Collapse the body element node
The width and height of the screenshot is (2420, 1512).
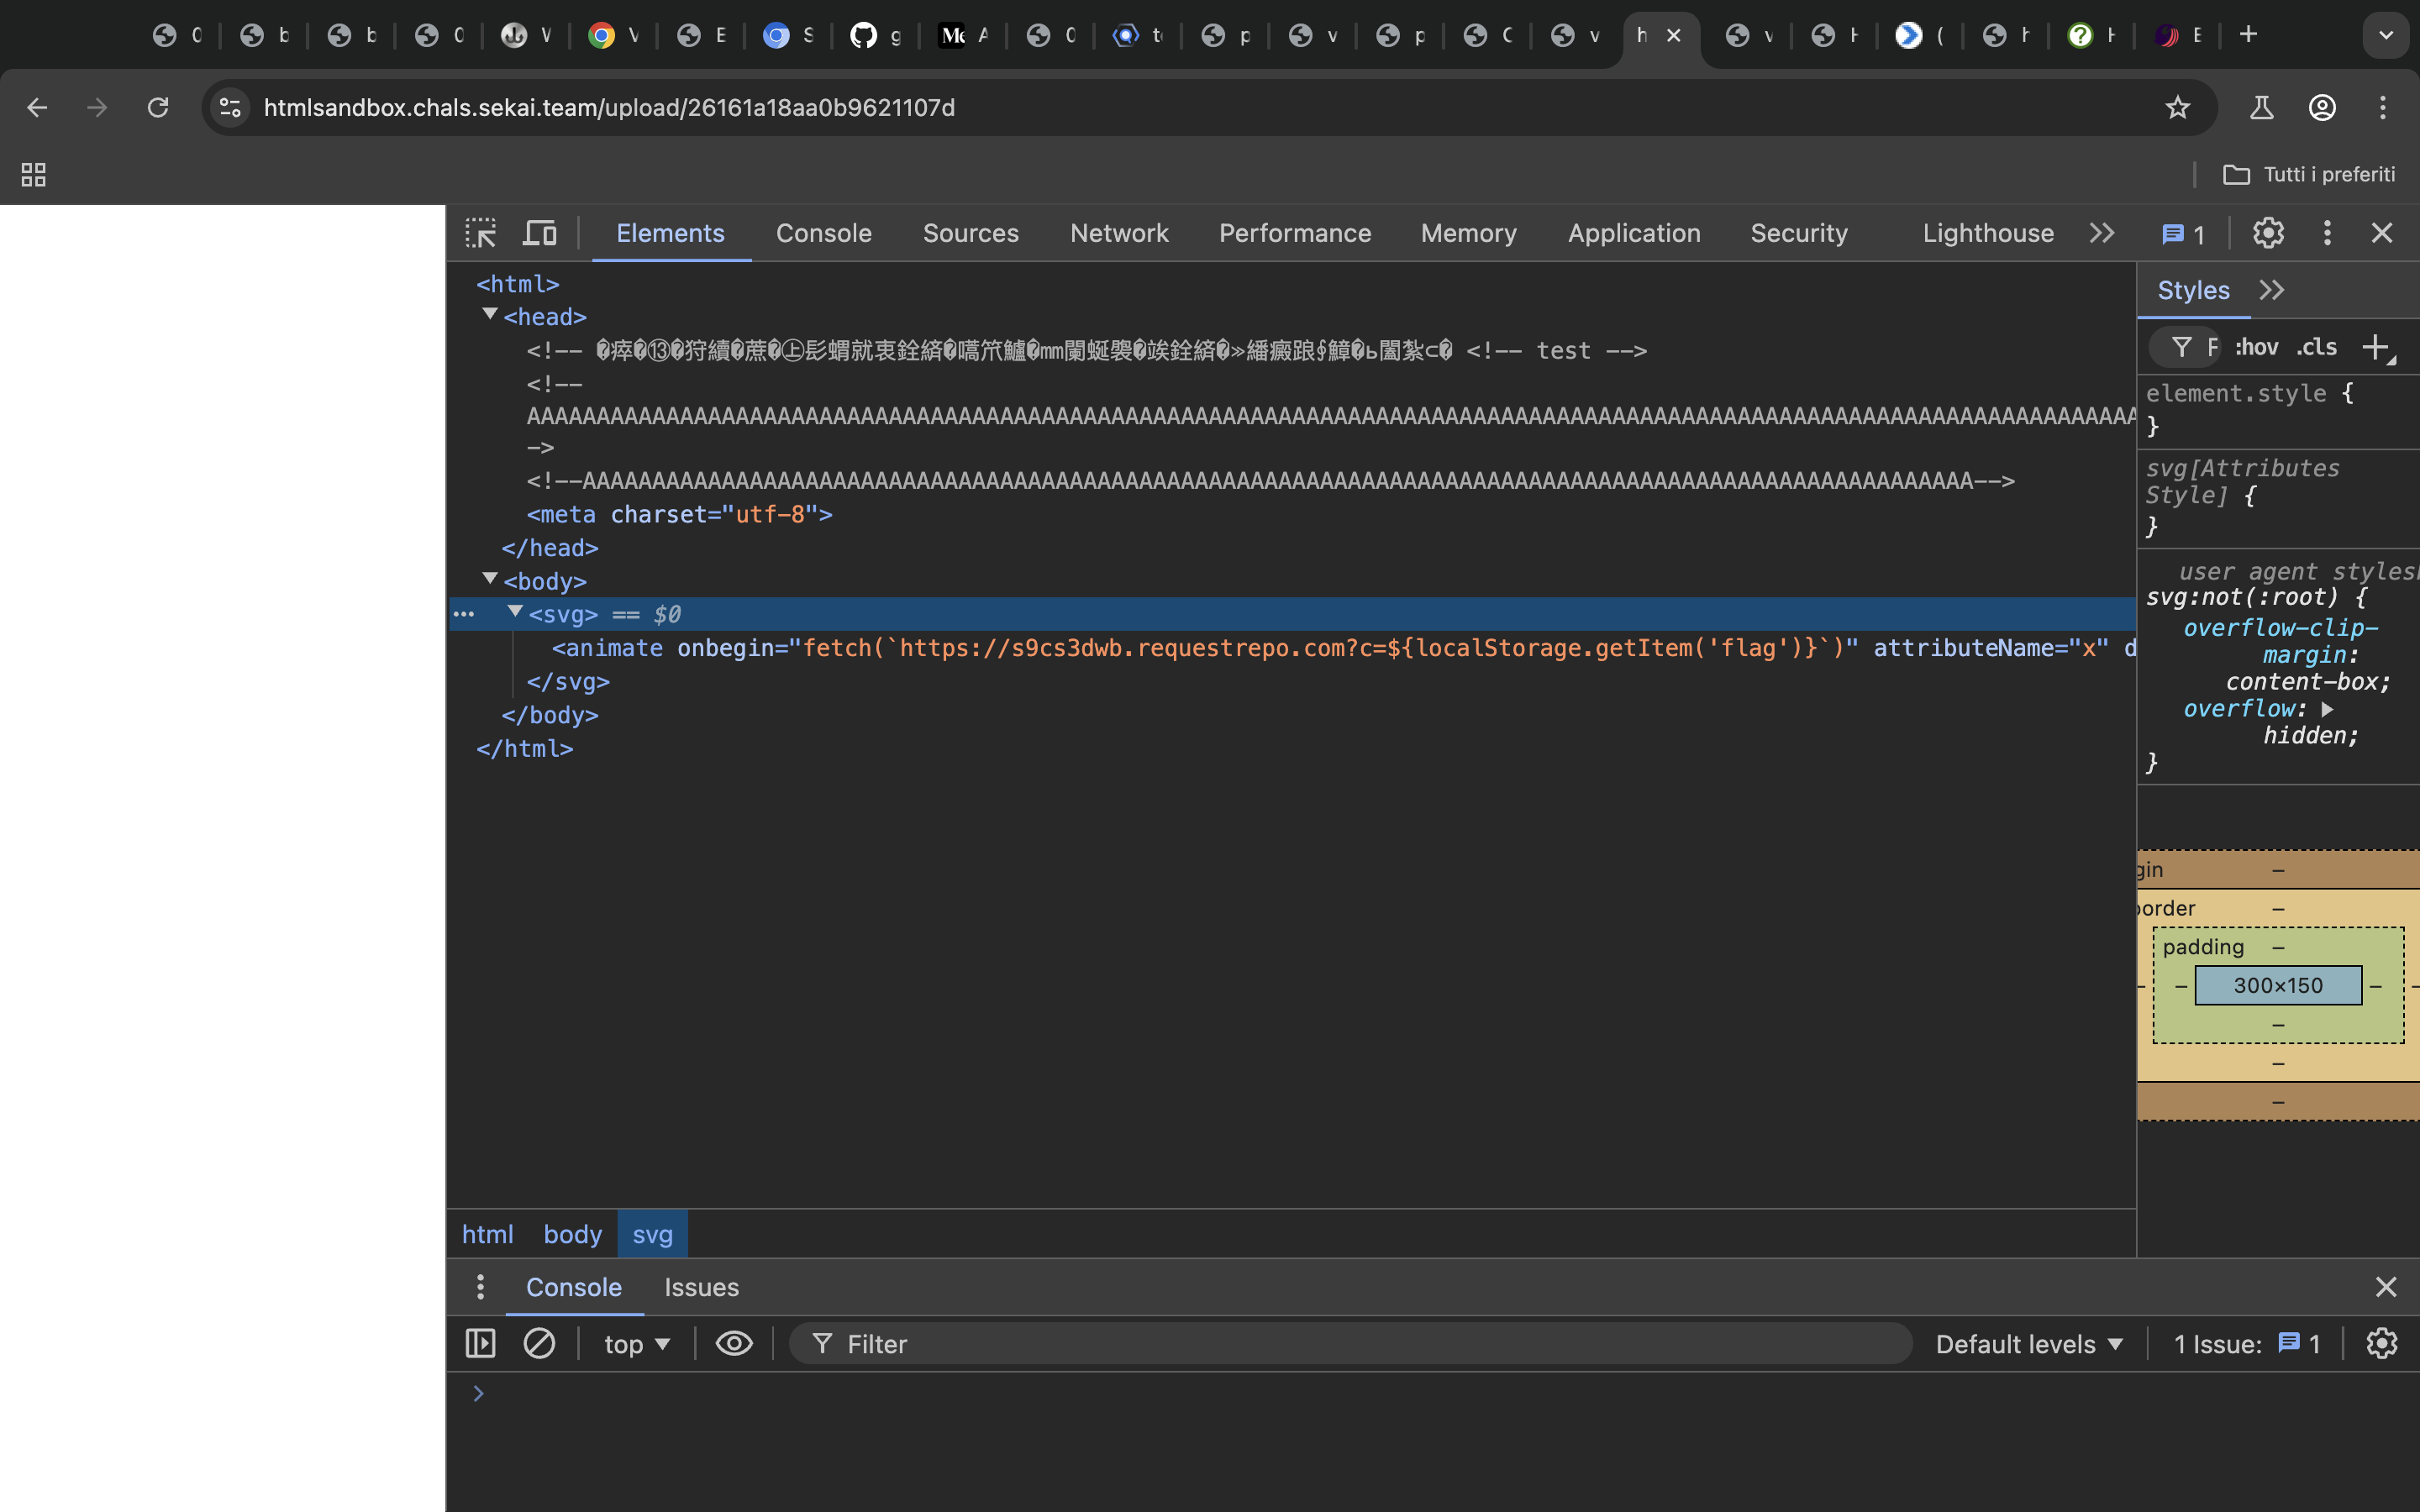coord(490,579)
